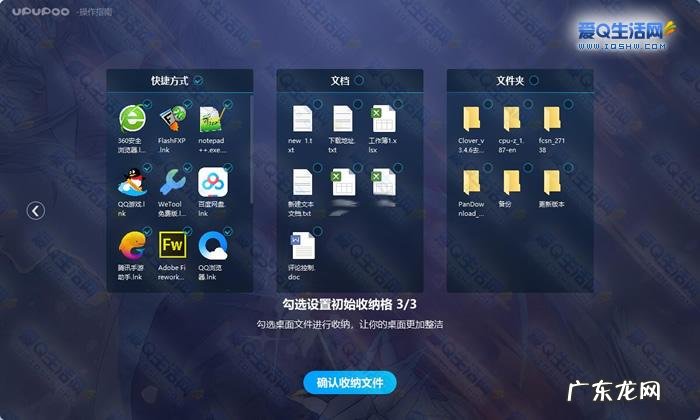Screen dimensions: 700x420
Task: Click the 360安全浏览器 shortcut icon
Action: pos(132,119)
